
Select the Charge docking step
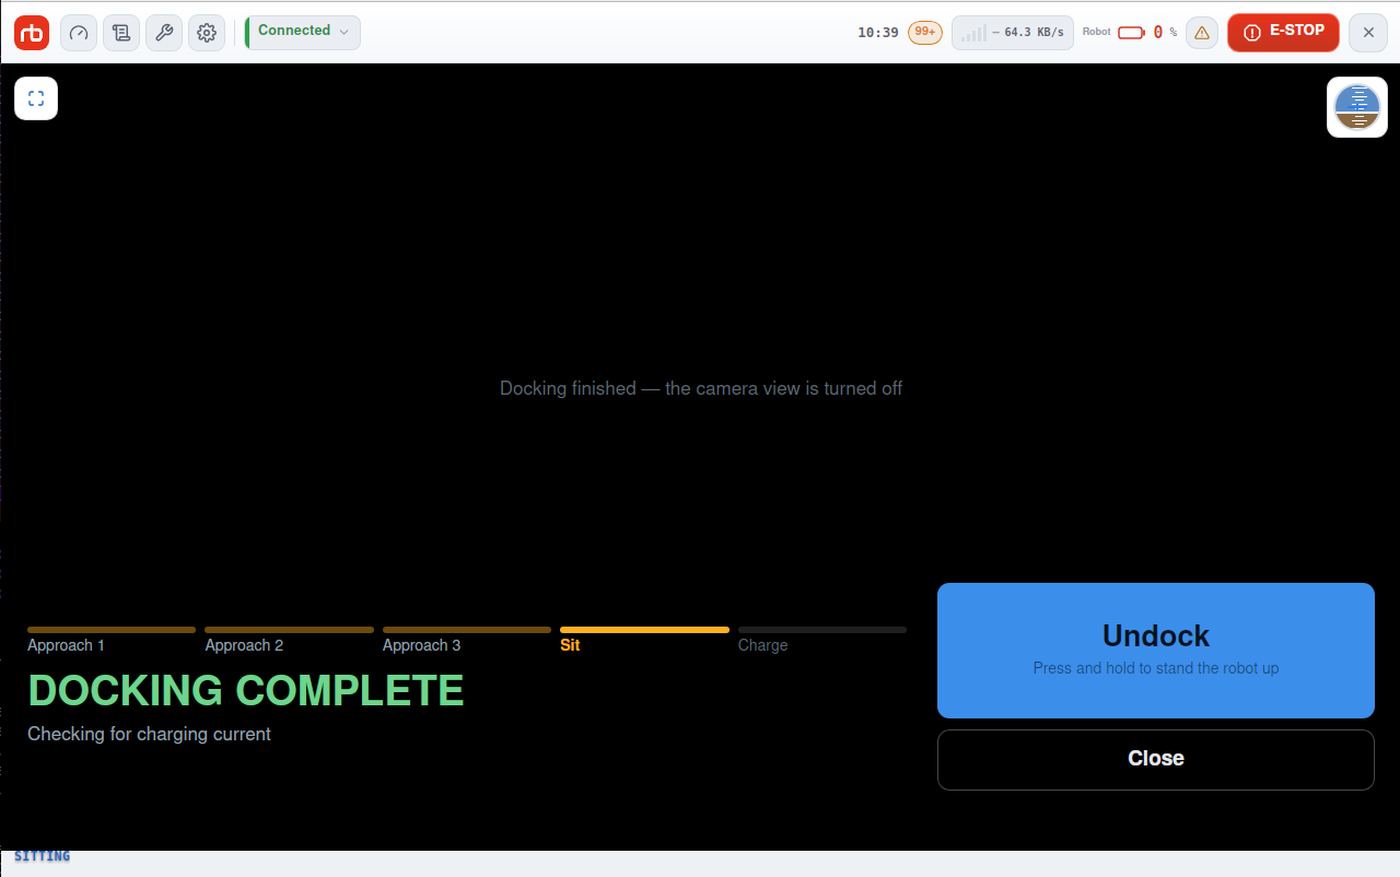[822, 640]
